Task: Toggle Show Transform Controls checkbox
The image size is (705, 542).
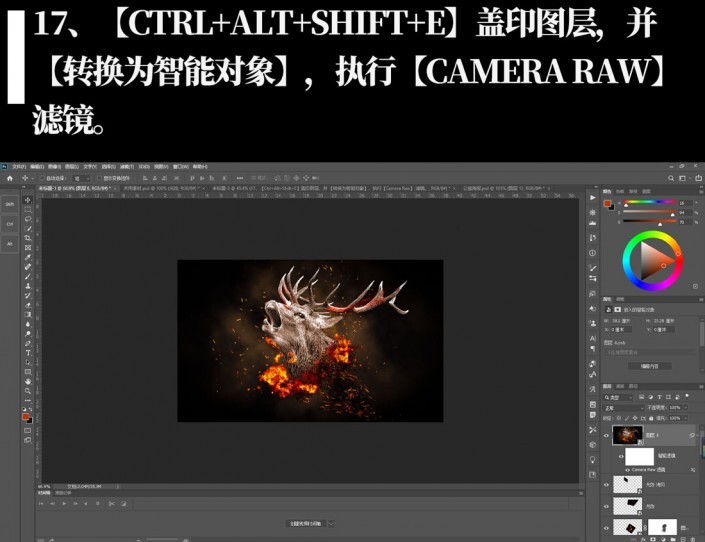Action: pyautogui.click(x=99, y=179)
